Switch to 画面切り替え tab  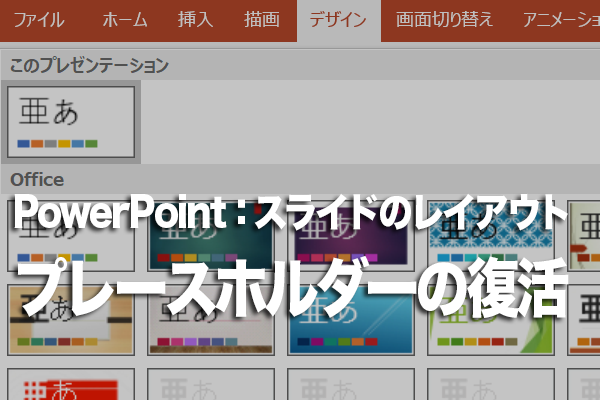444,20
